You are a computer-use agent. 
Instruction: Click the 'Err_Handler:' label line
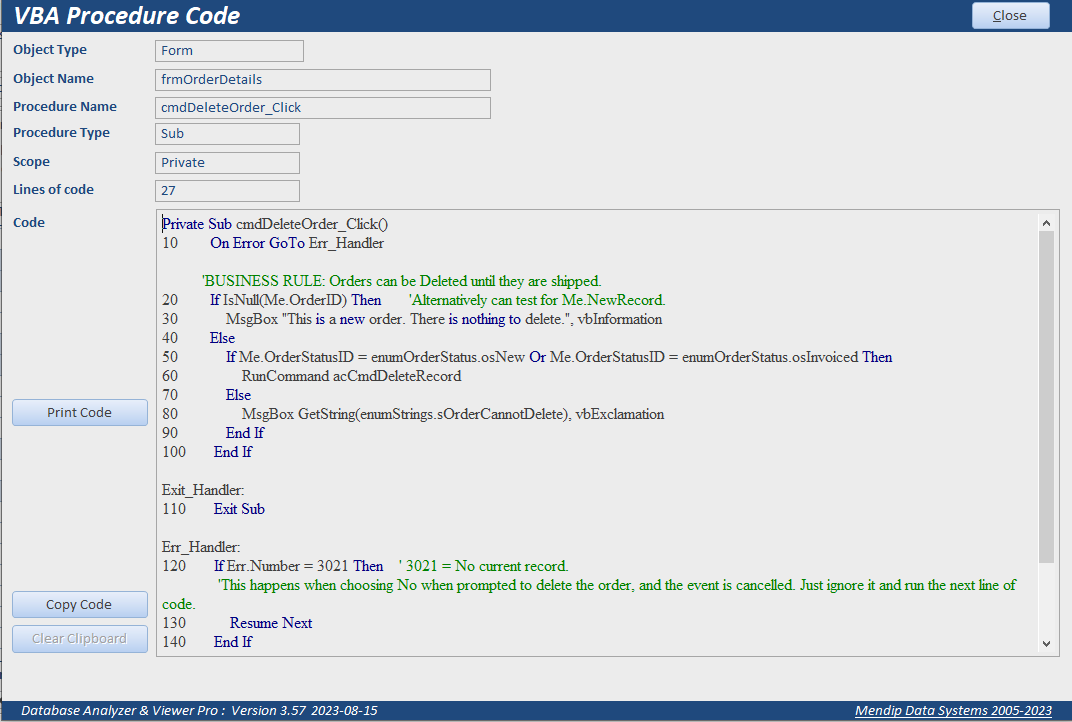201,547
